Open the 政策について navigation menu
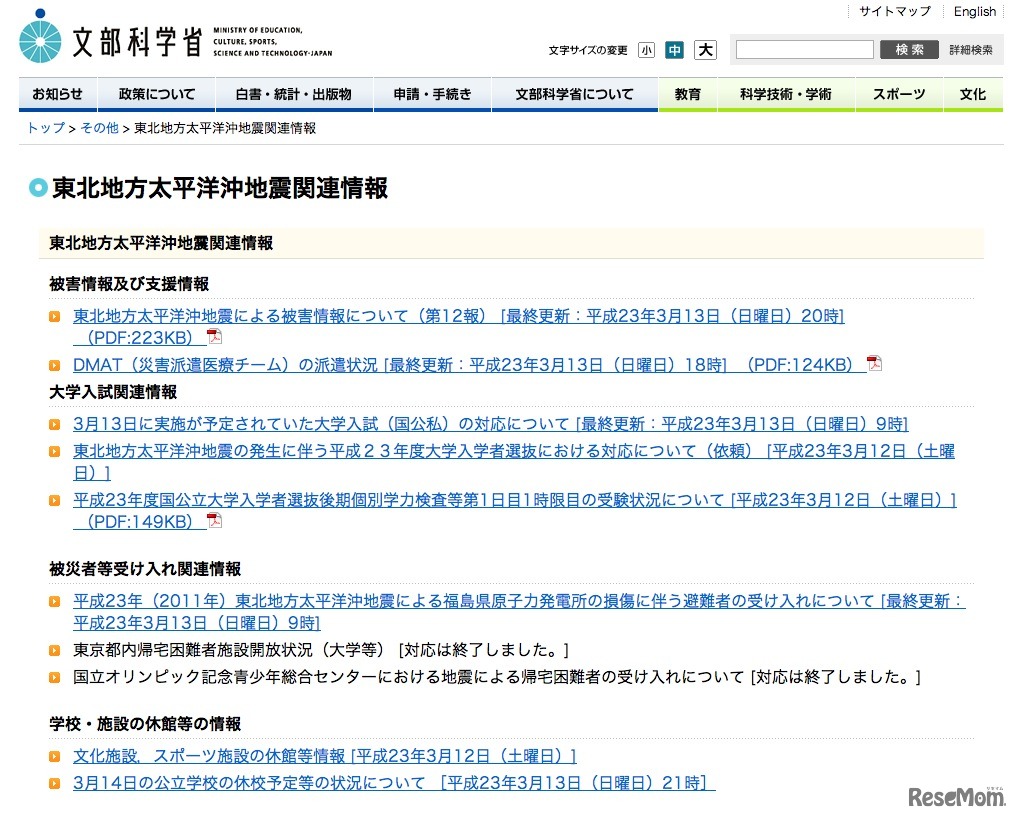The width and height of the screenshot is (1019, 820). click(x=156, y=94)
